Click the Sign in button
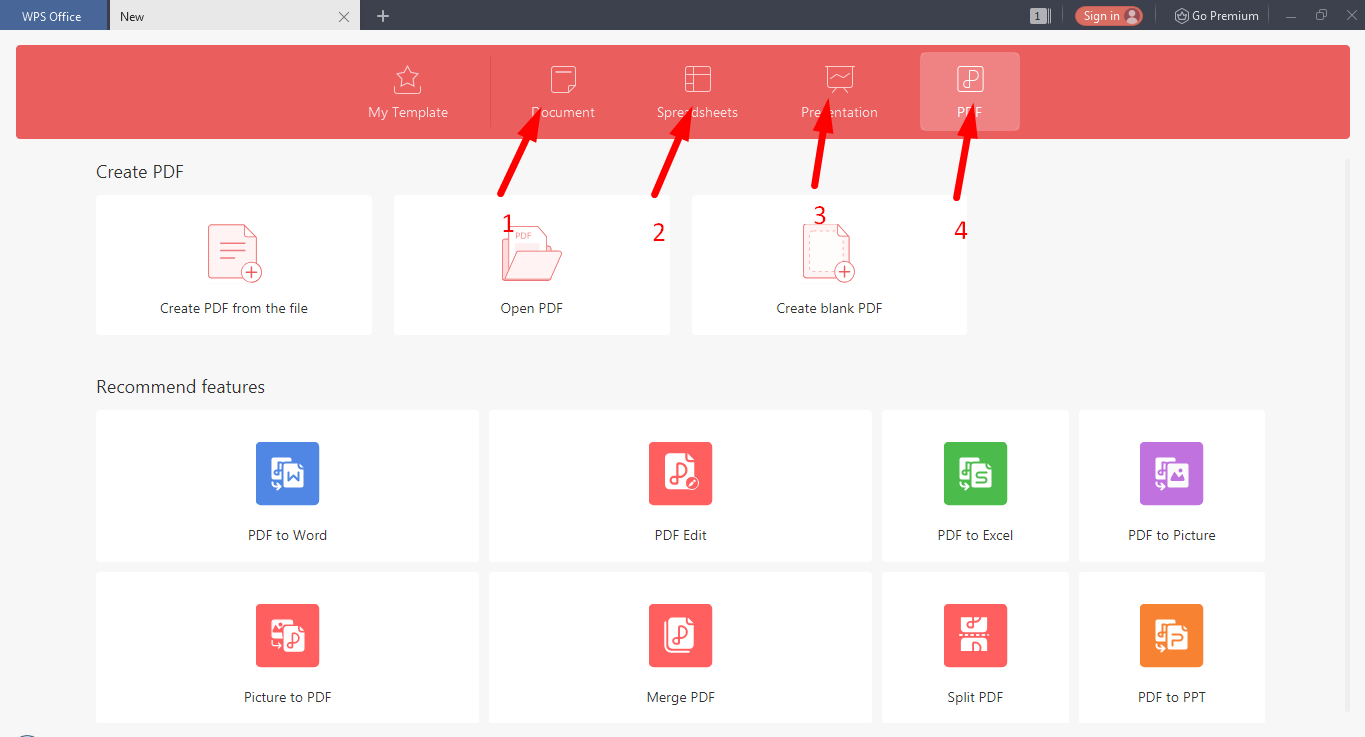 [1108, 15]
